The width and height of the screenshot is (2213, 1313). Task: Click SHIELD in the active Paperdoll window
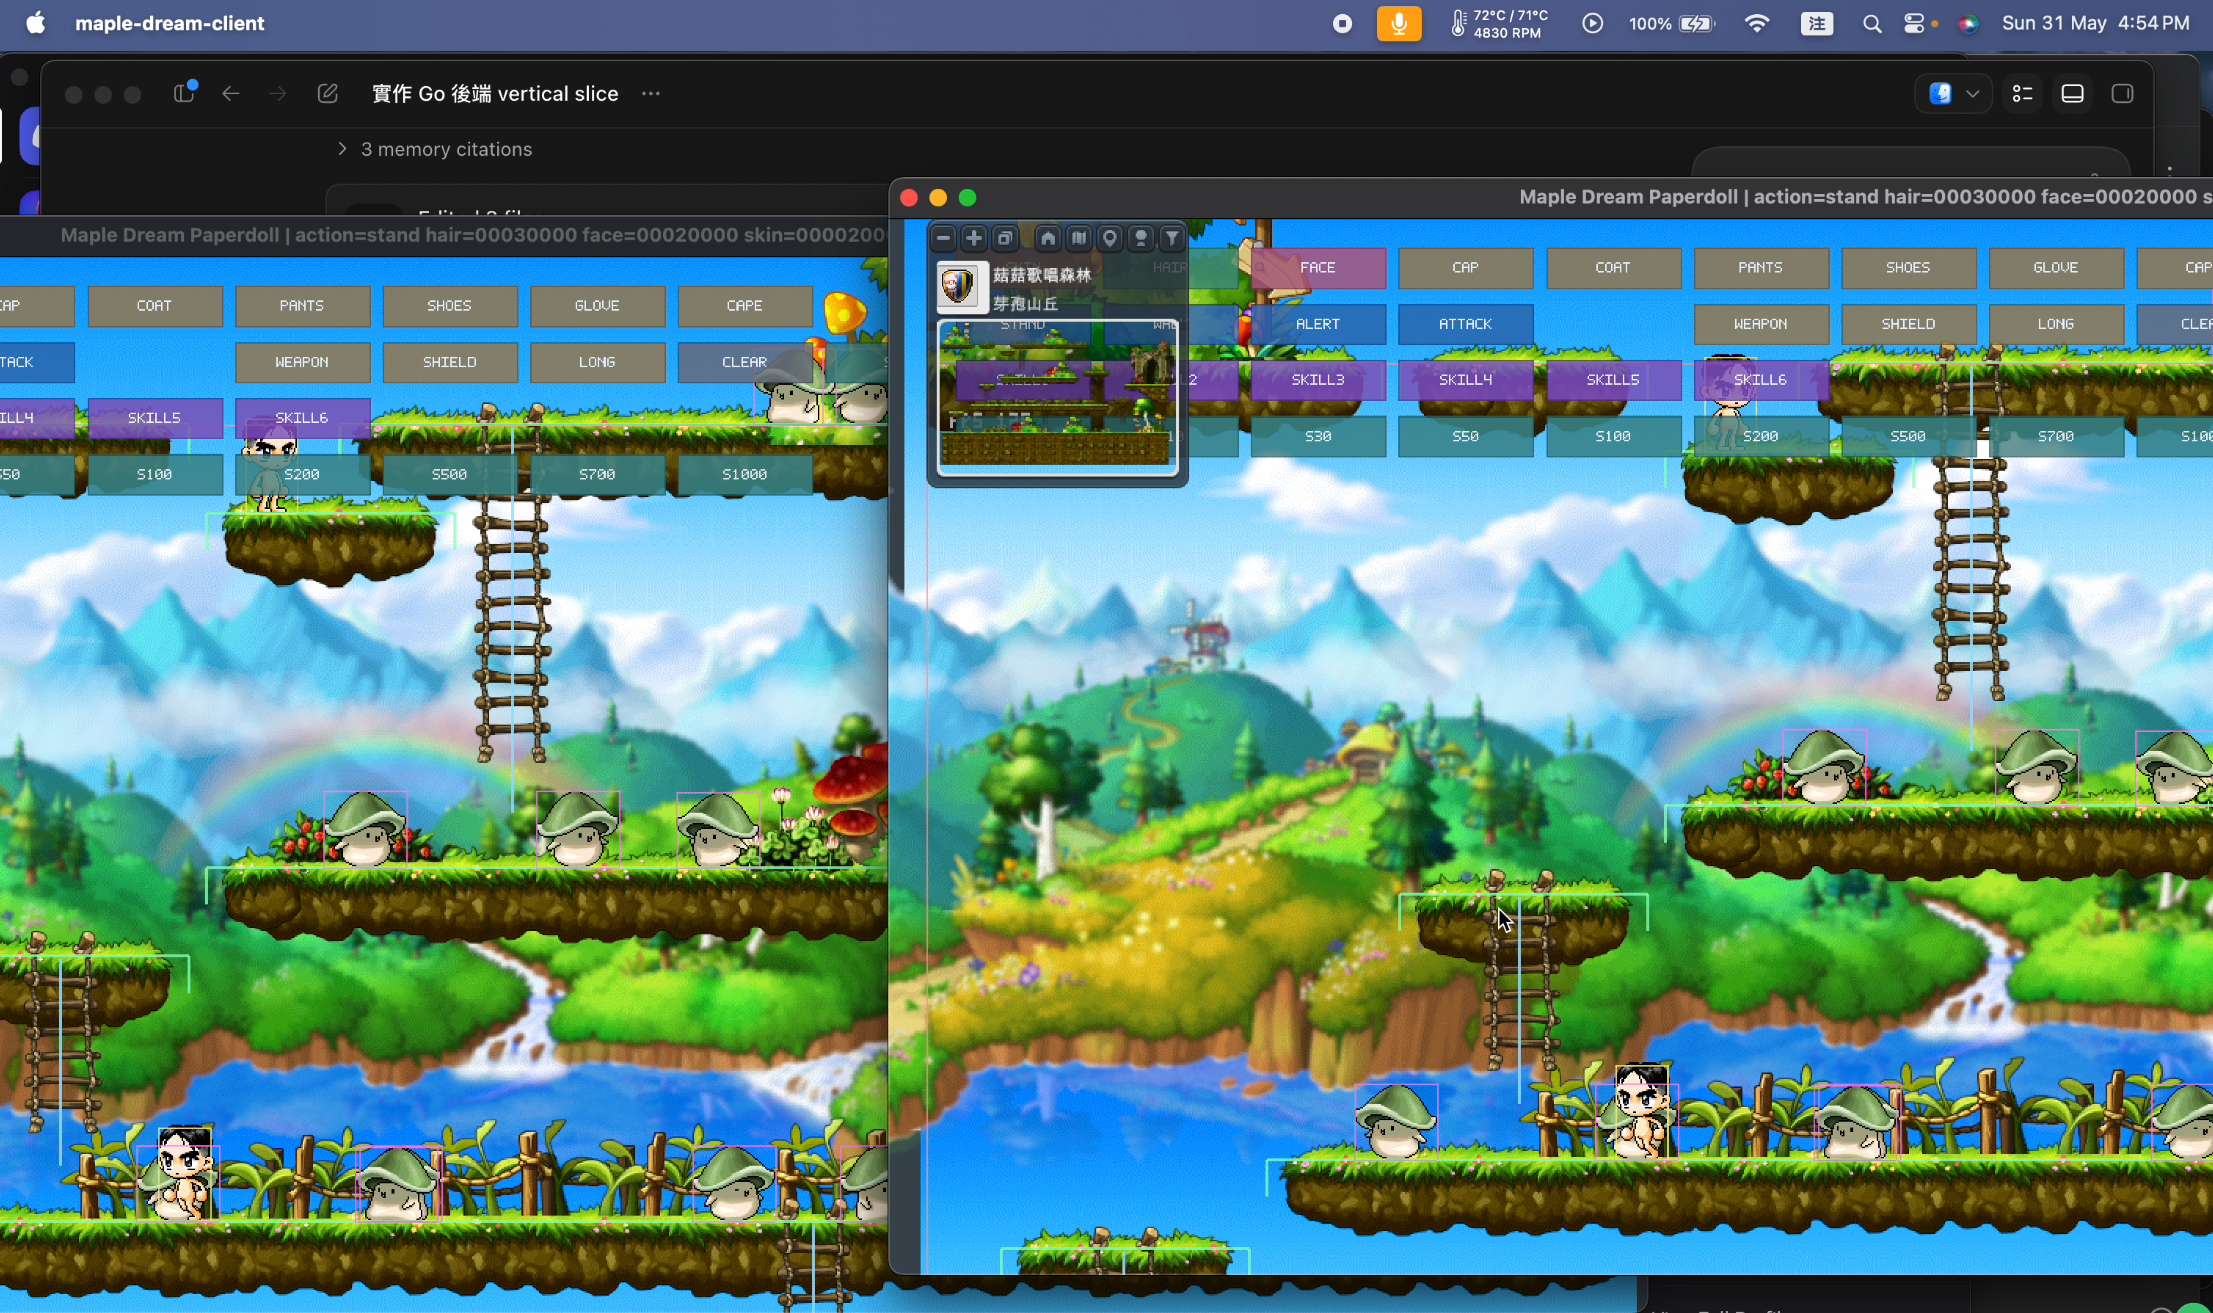coord(1909,324)
